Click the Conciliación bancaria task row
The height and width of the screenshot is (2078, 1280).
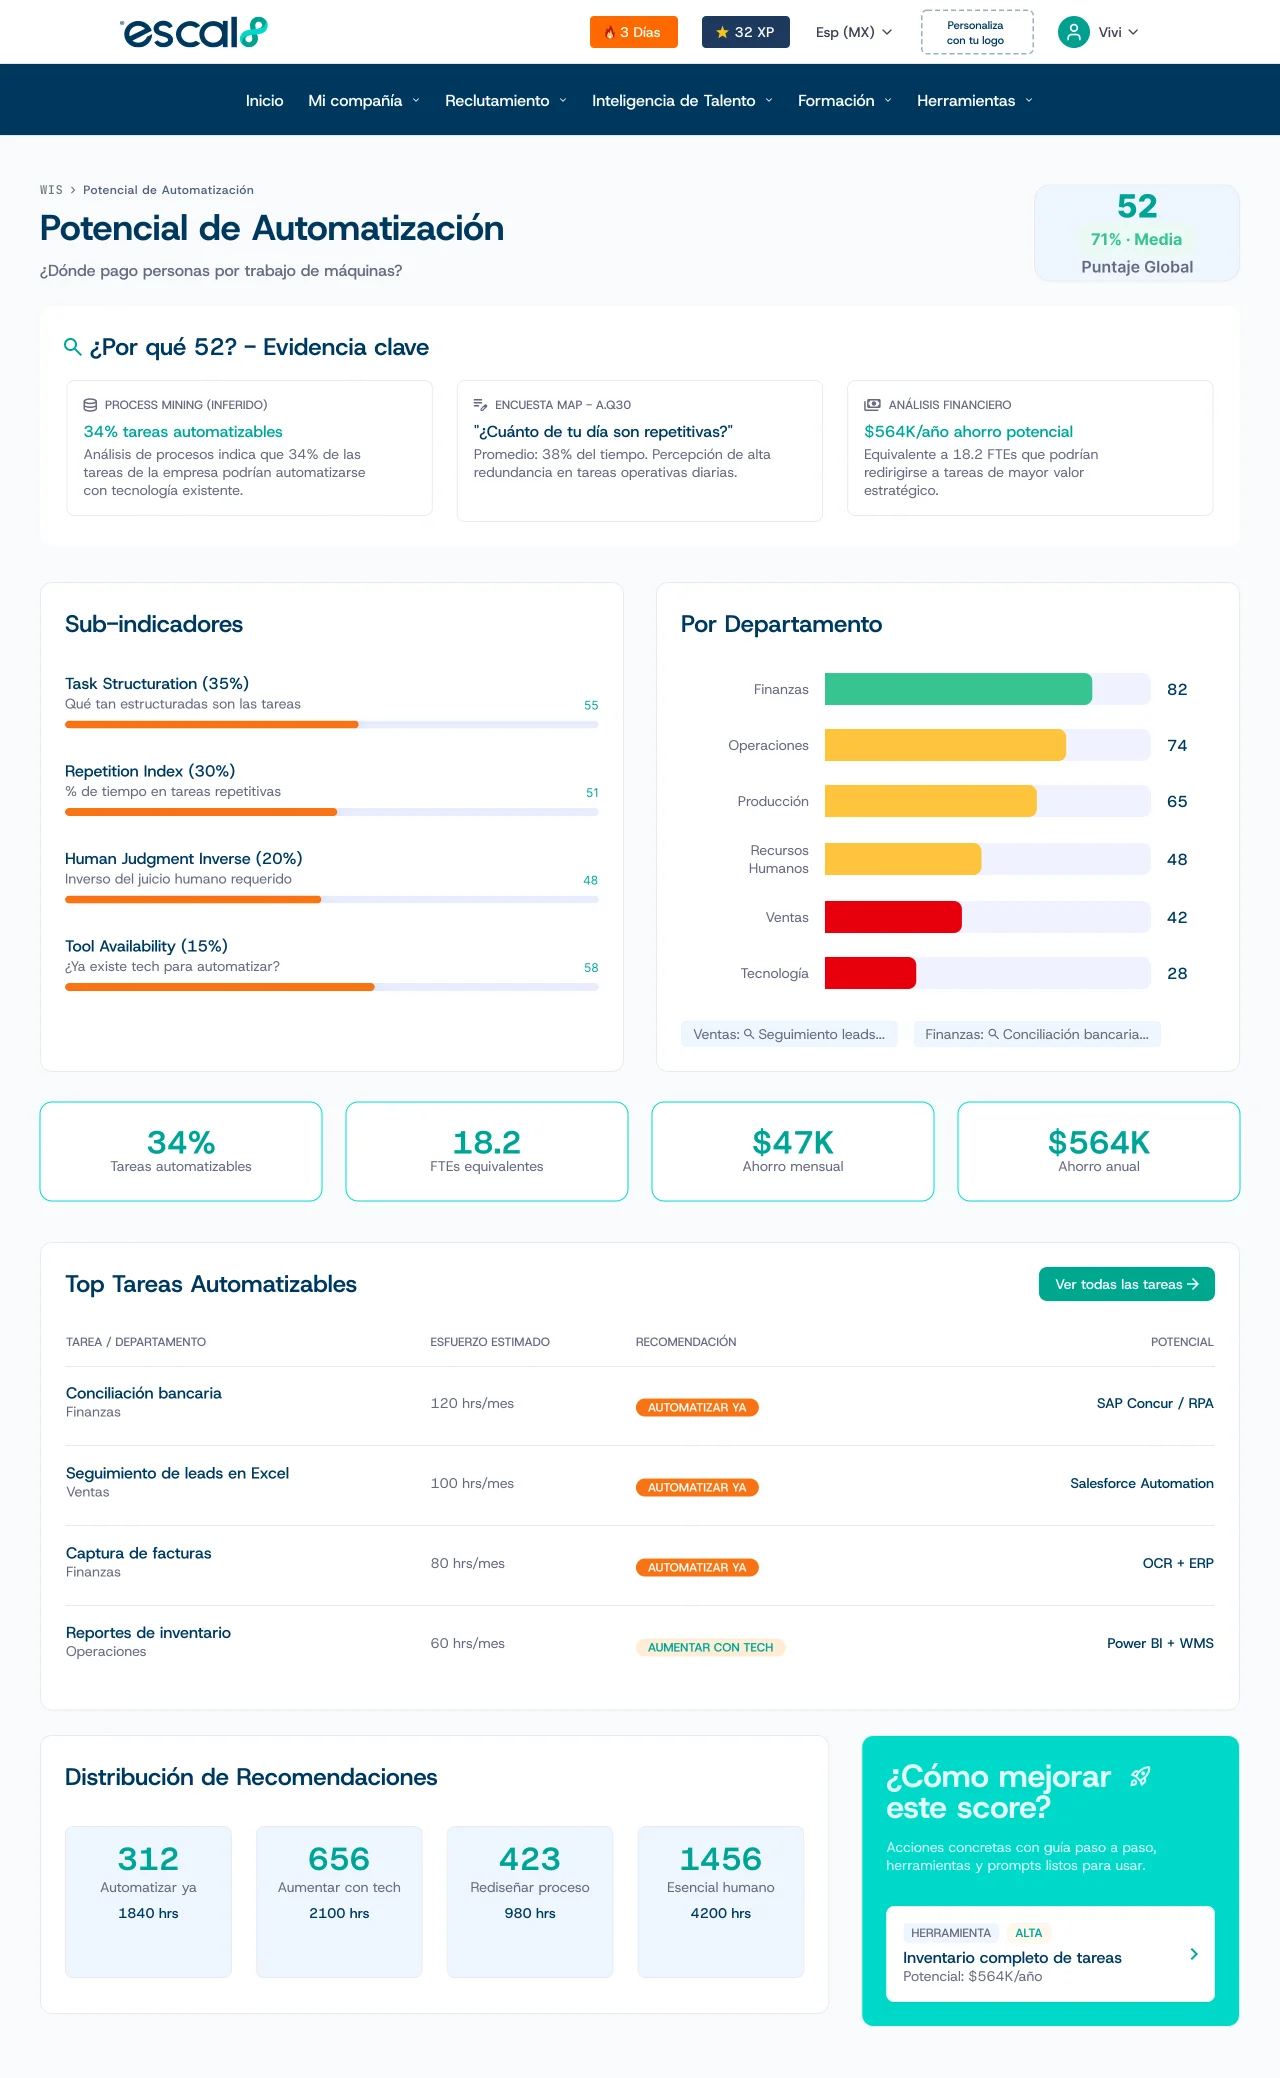[640, 1405]
